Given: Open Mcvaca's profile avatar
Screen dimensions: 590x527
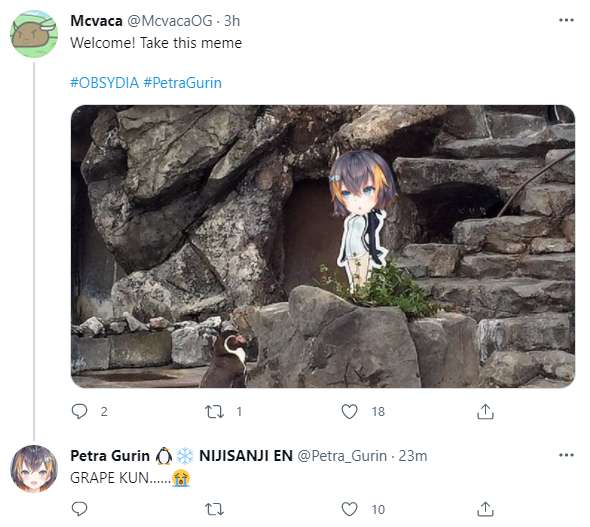Looking at the screenshot, I should [34, 34].
